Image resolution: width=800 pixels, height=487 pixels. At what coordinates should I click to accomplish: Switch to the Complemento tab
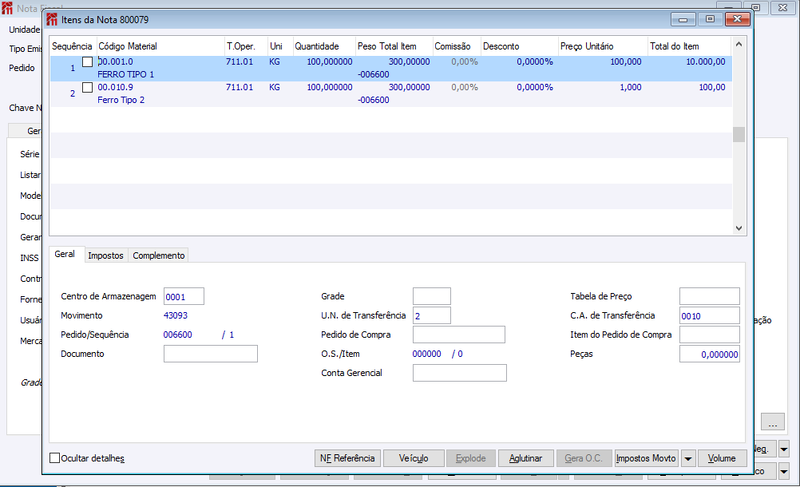point(159,255)
